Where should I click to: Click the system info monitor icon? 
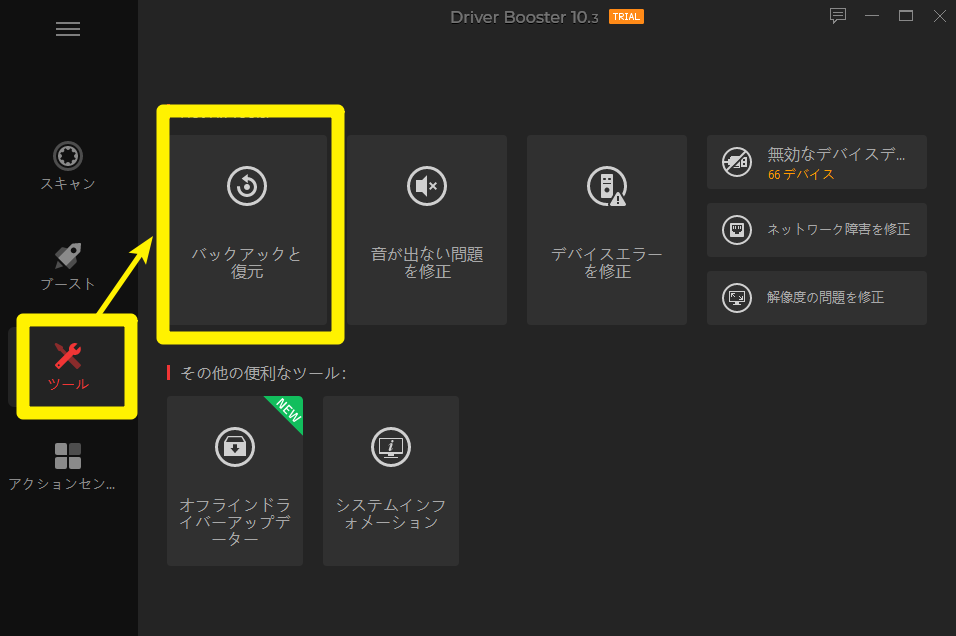391,447
